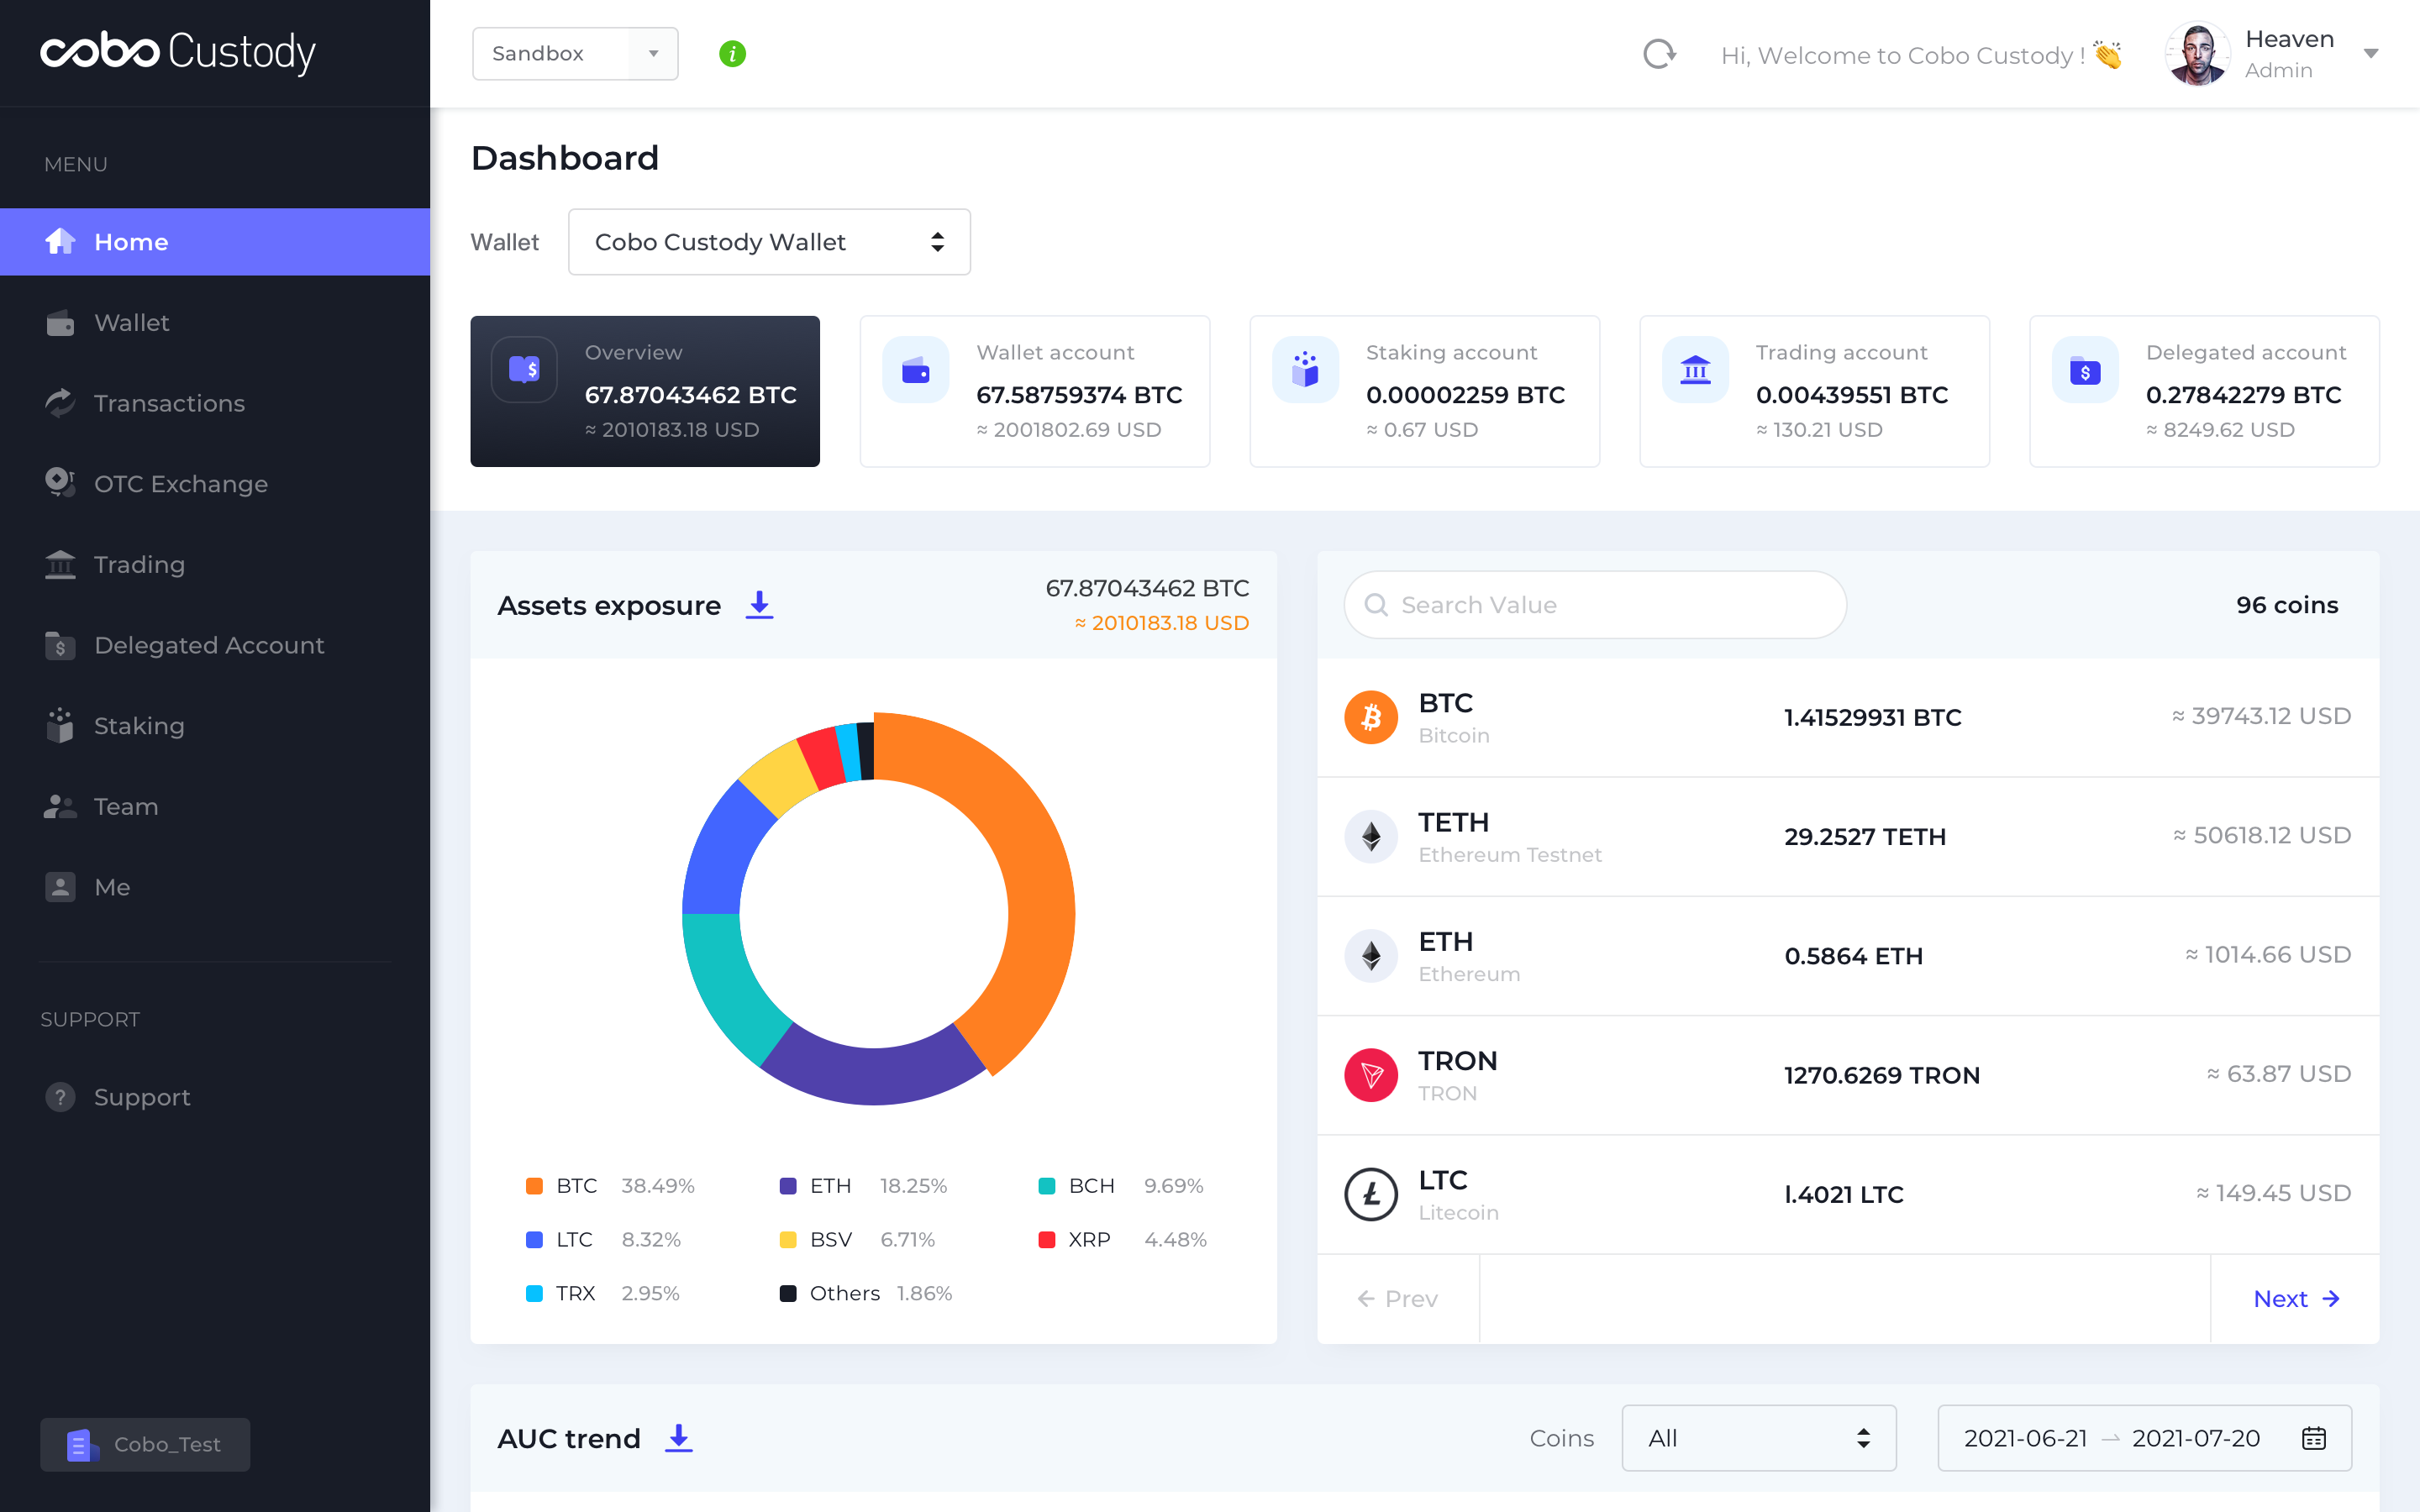
Task: Download the Assets exposure report
Action: 760,605
